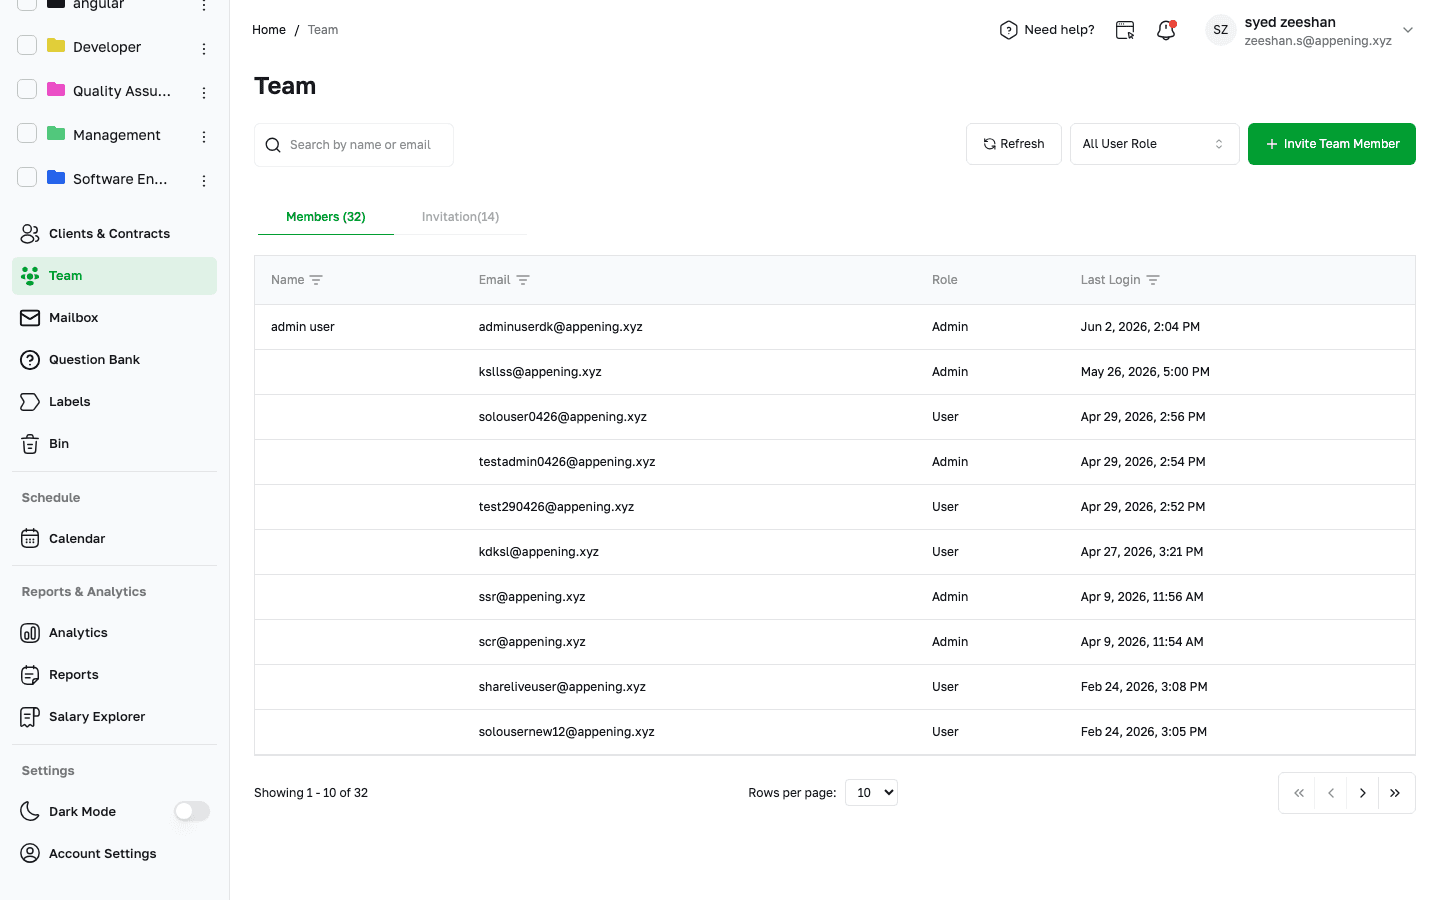
Task: Click the browser window icon beside Need help
Action: pyautogui.click(x=1125, y=30)
